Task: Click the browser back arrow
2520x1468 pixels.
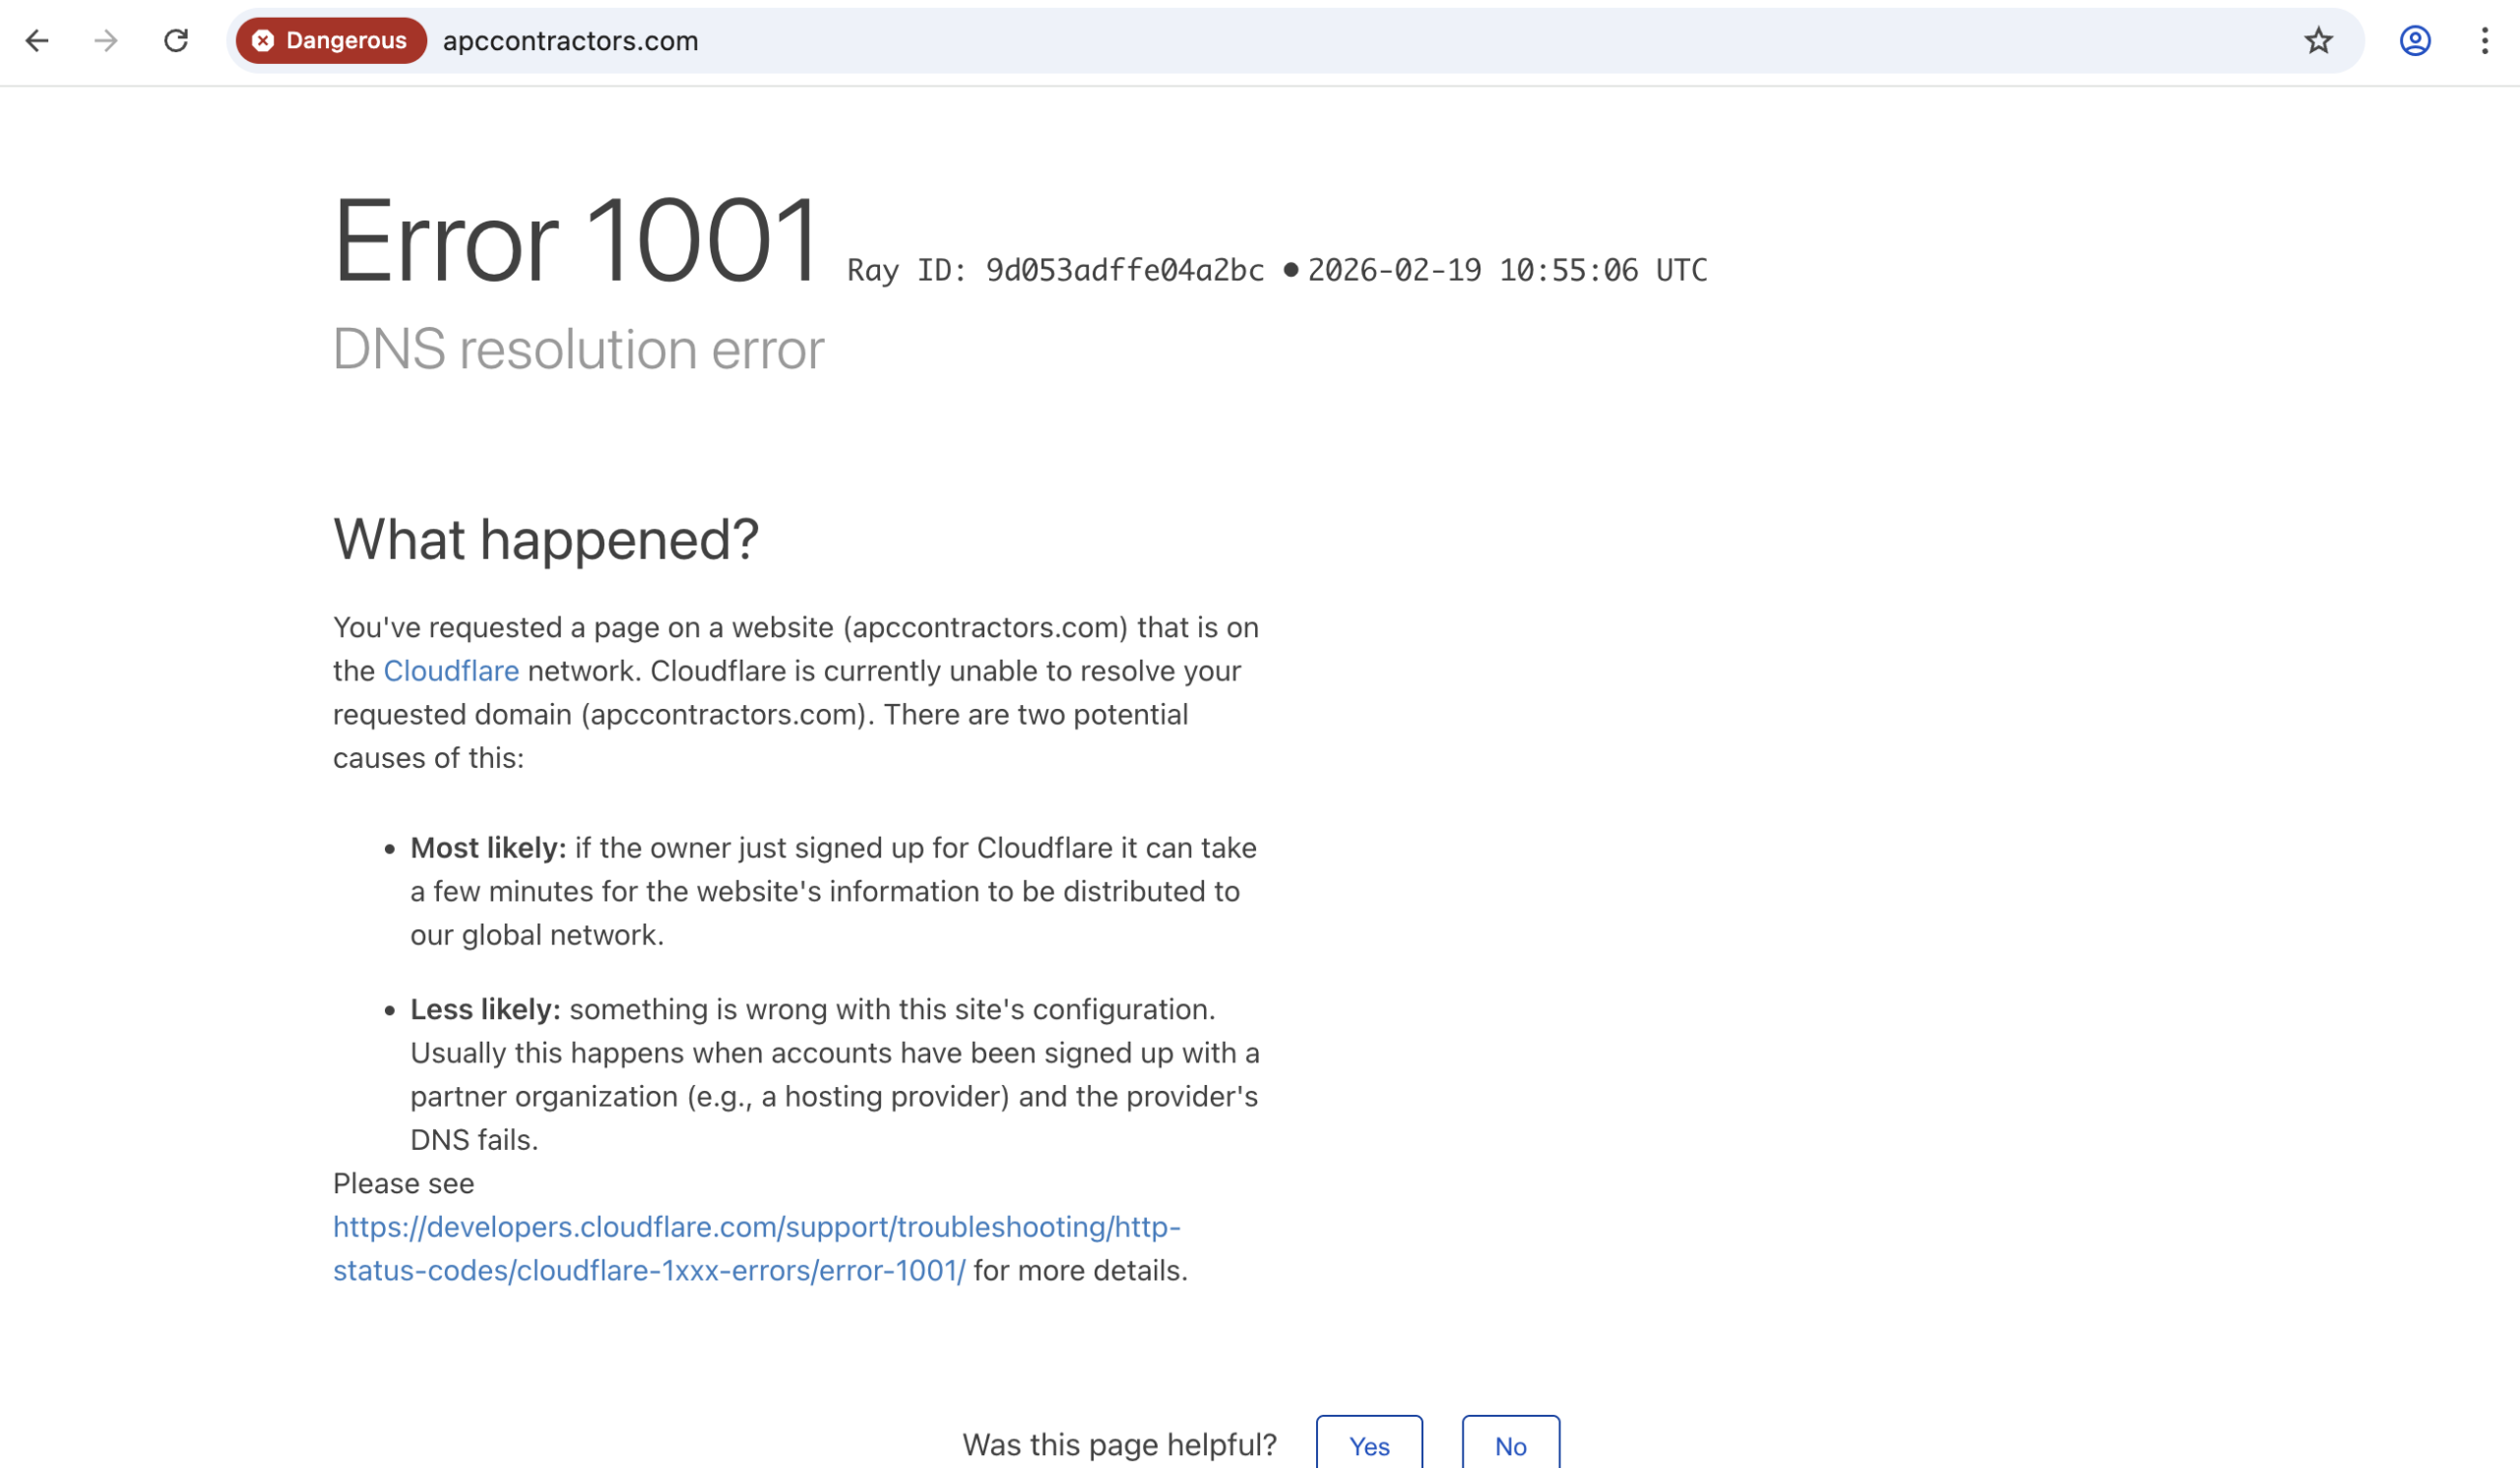Action: (x=37, y=41)
